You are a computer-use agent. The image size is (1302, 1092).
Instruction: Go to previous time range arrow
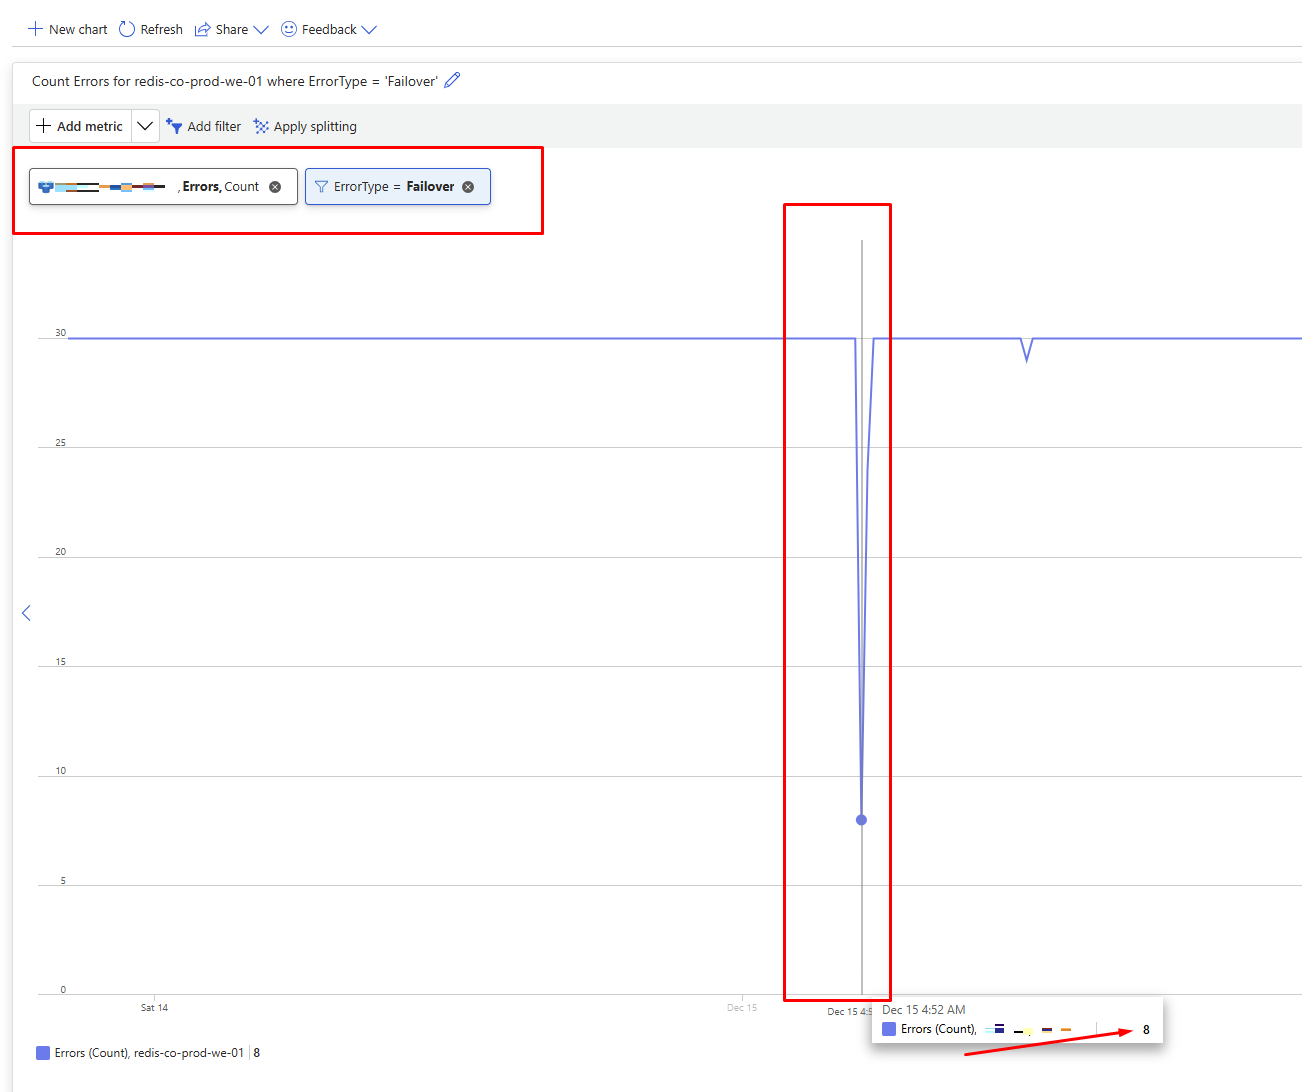pyautogui.click(x=26, y=613)
